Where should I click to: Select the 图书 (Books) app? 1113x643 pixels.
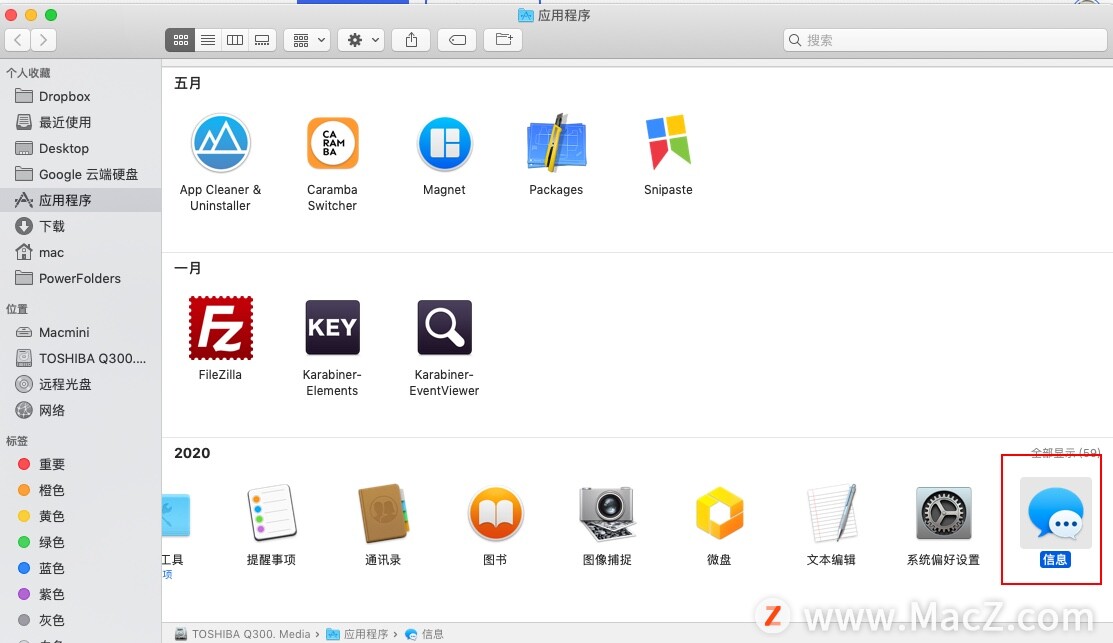click(x=495, y=513)
